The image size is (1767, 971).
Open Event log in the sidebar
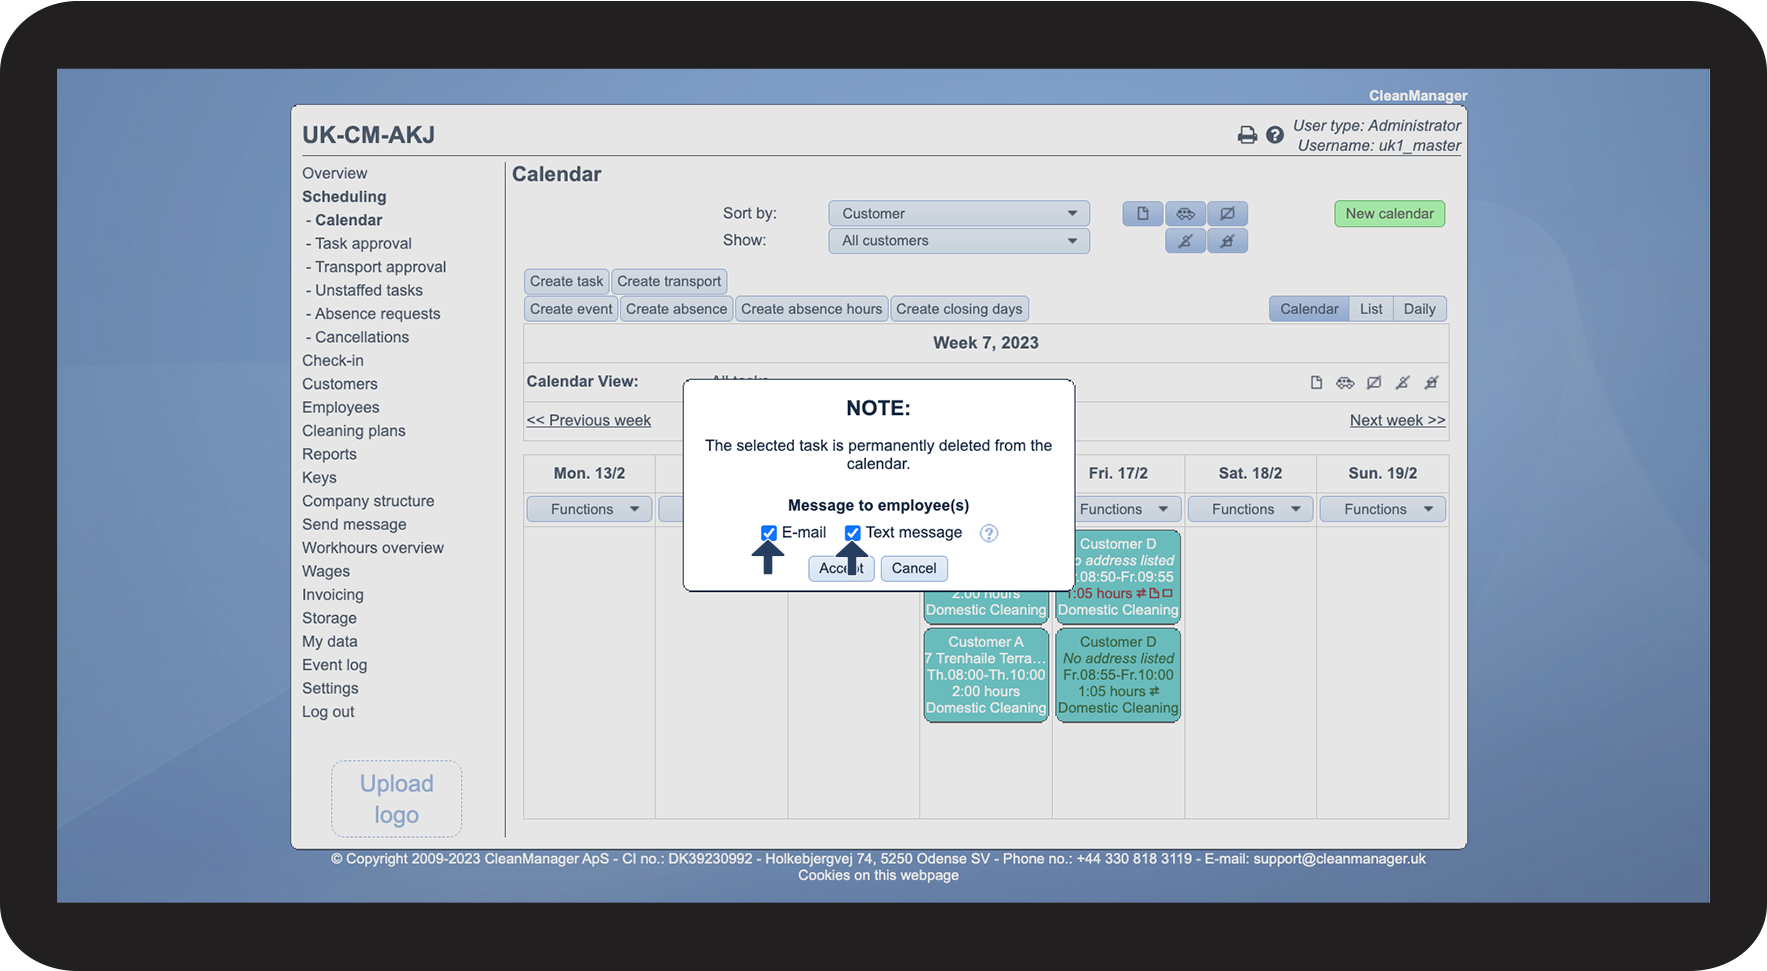point(335,665)
